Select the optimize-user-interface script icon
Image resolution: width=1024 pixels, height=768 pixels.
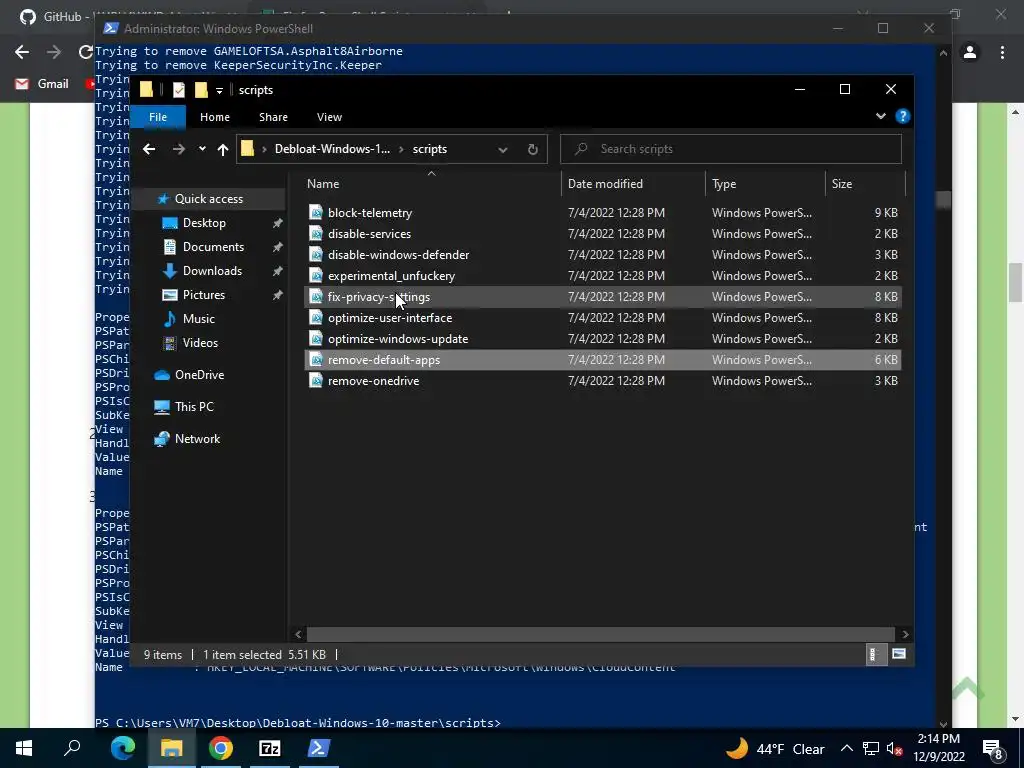(x=316, y=317)
